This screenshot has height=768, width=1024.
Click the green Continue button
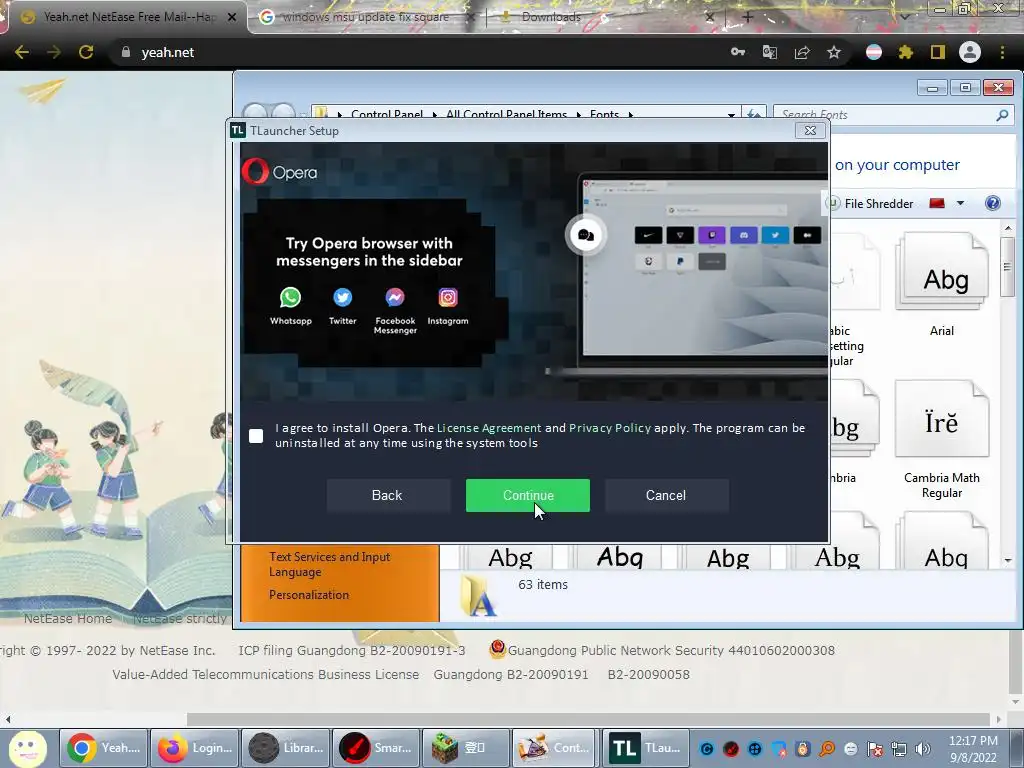(528, 495)
